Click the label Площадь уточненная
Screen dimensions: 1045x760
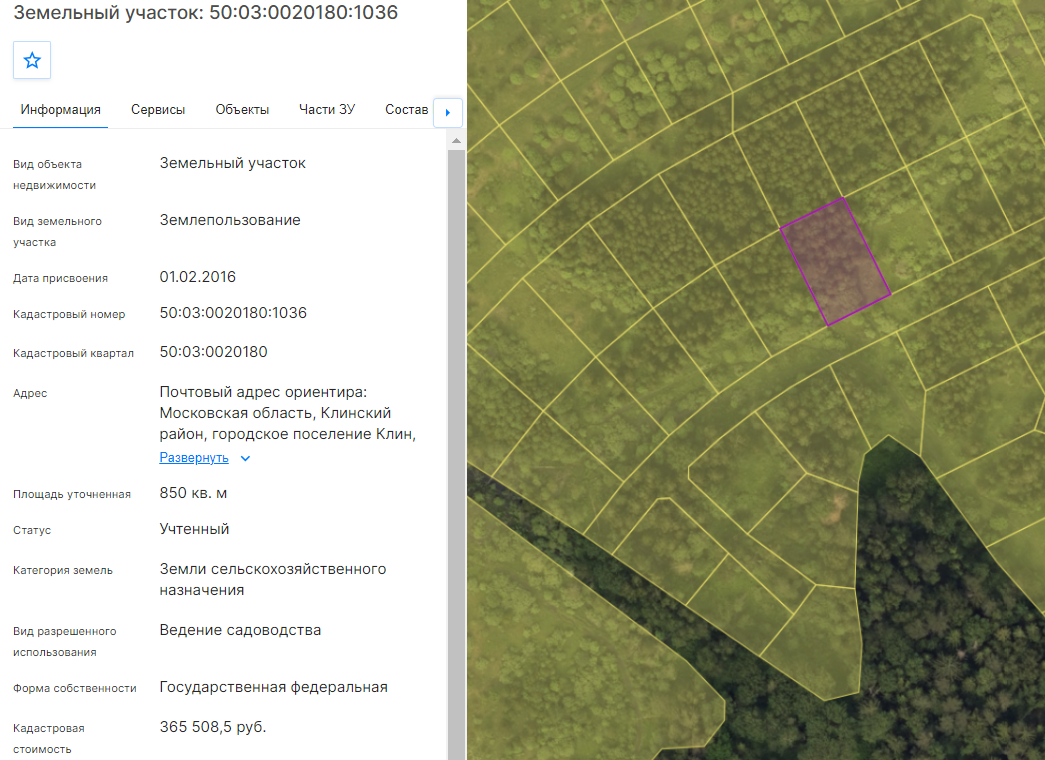point(71,494)
